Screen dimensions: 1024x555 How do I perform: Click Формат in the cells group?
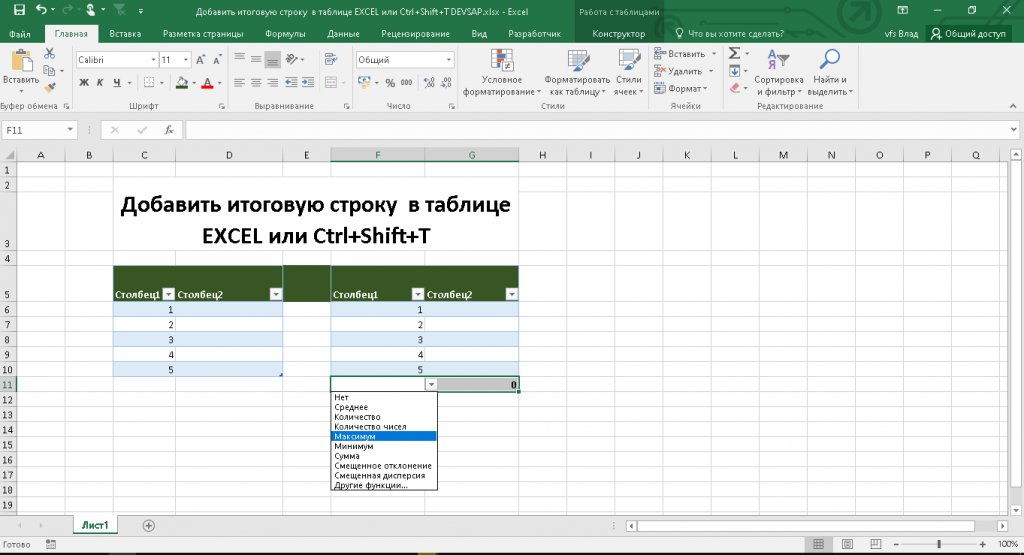[680, 87]
